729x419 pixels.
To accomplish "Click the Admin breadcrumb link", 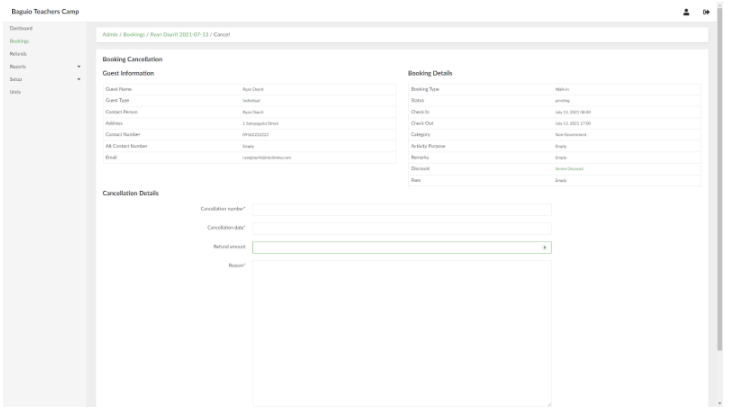I will (x=110, y=35).
